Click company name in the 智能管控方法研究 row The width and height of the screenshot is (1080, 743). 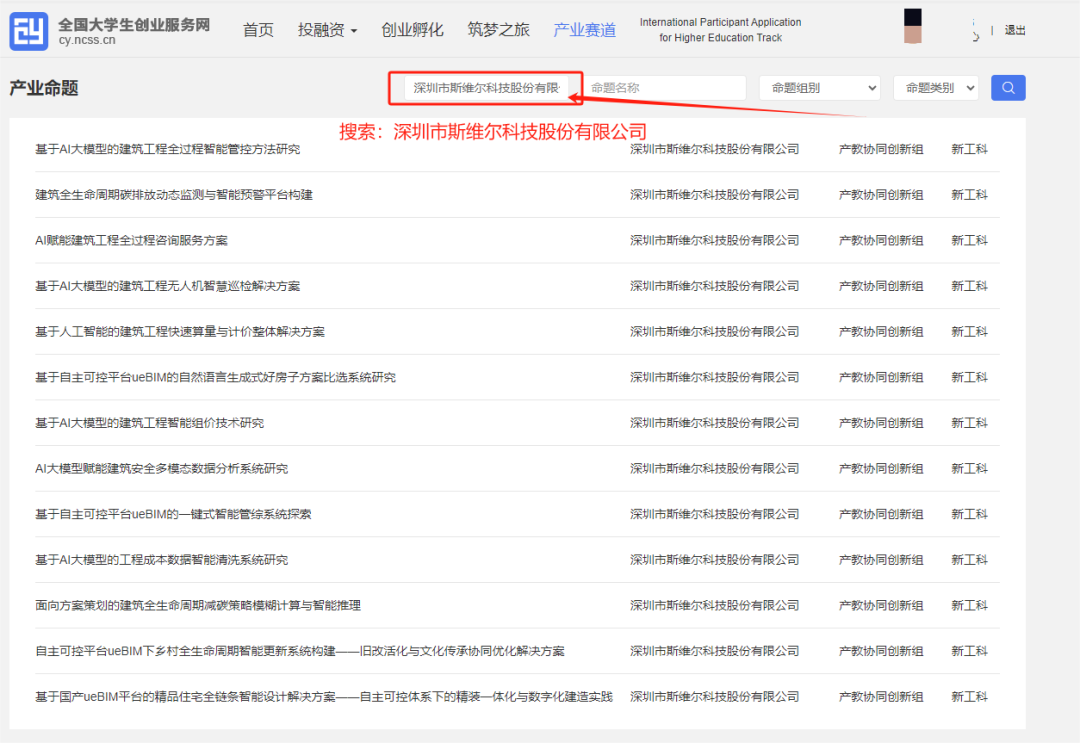tap(714, 149)
